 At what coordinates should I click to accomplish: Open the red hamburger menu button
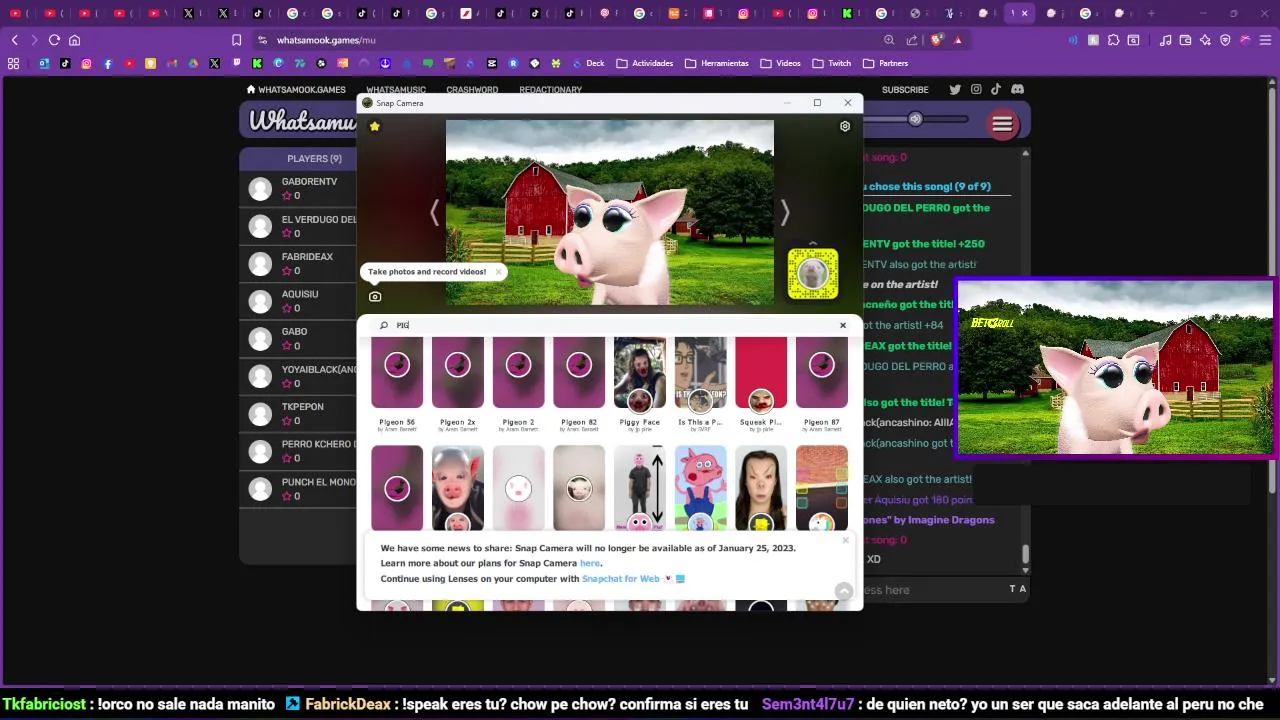click(1002, 124)
